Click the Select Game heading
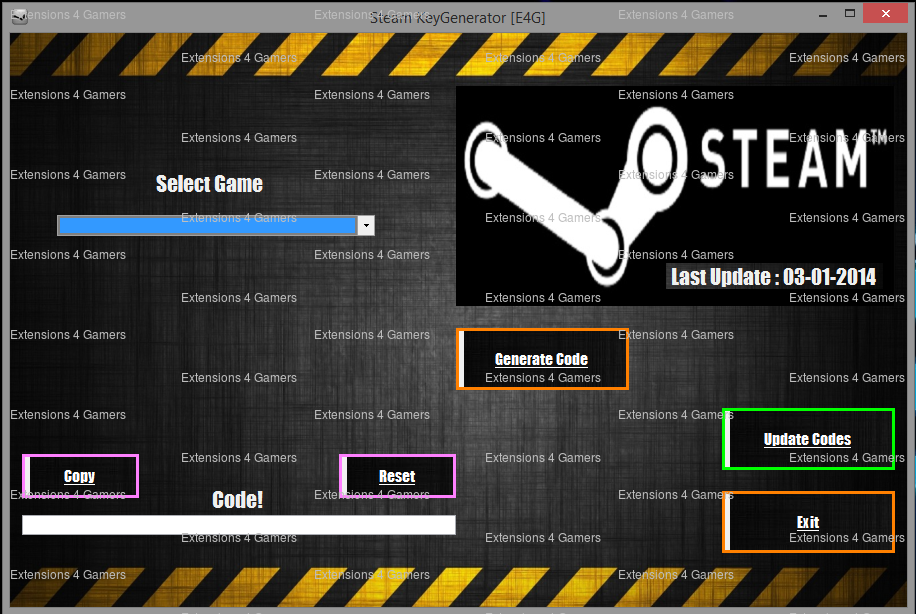This screenshot has width=916, height=614. tap(209, 184)
